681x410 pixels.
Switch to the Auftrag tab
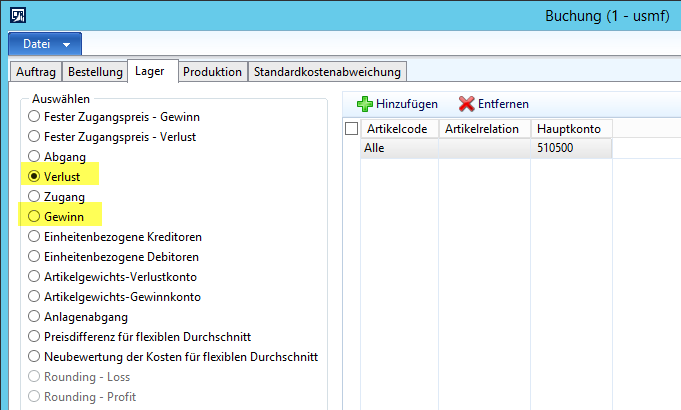(x=36, y=72)
